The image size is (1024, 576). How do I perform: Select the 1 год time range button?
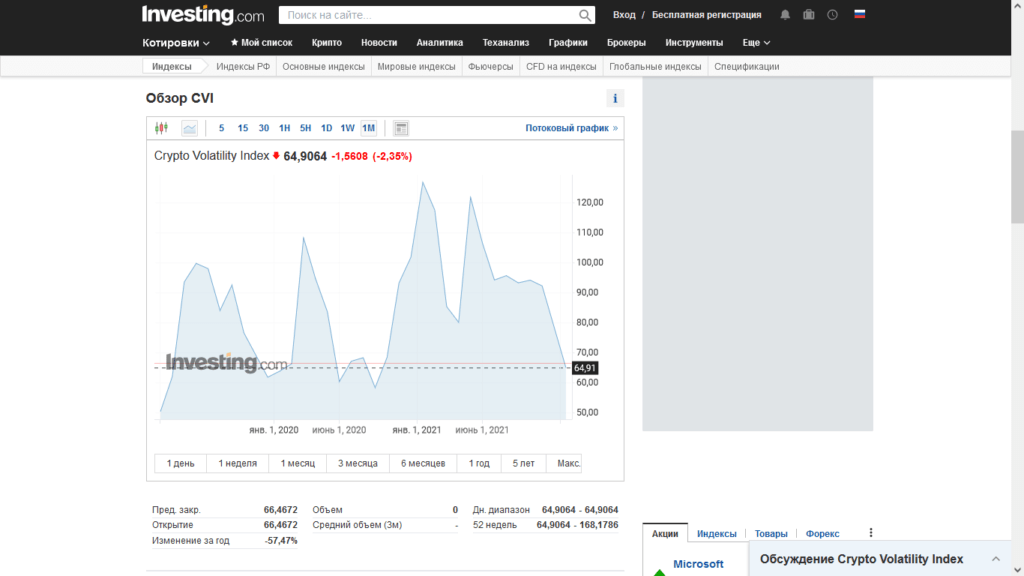[x=480, y=463]
